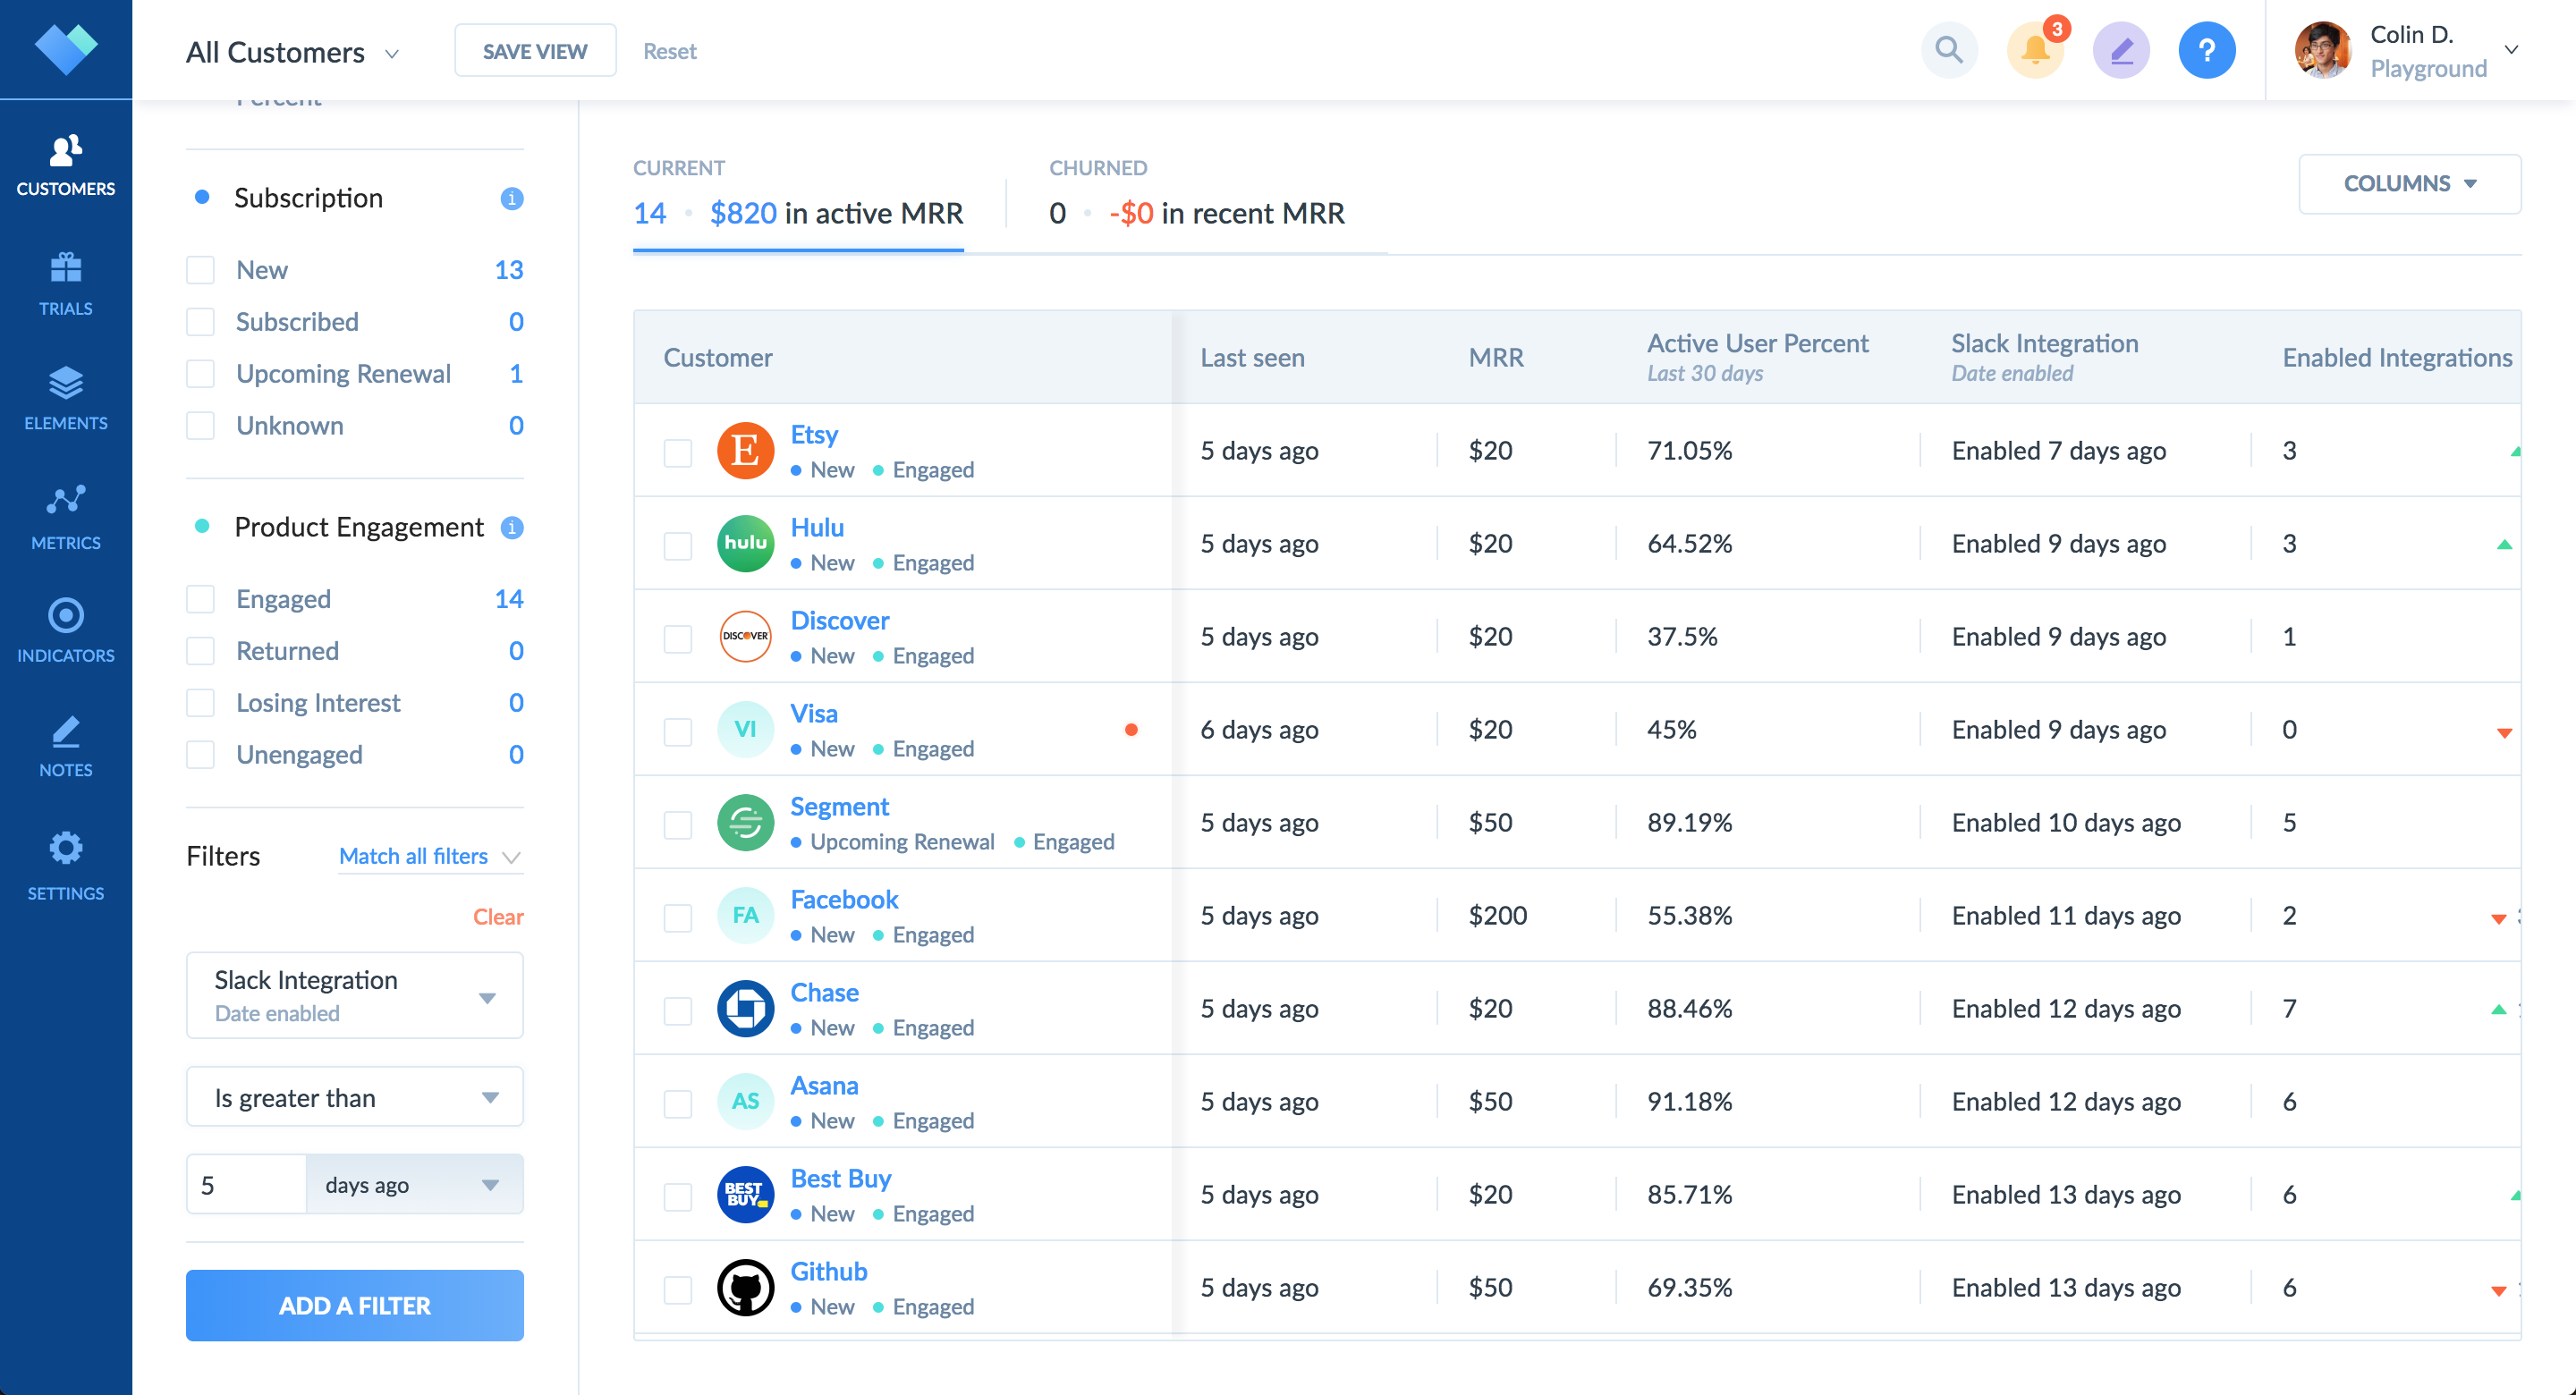Viewport: 2576px width, 1395px height.
Task: Open the Slack Integration filter dropdown
Action: click(x=354, y=995)
